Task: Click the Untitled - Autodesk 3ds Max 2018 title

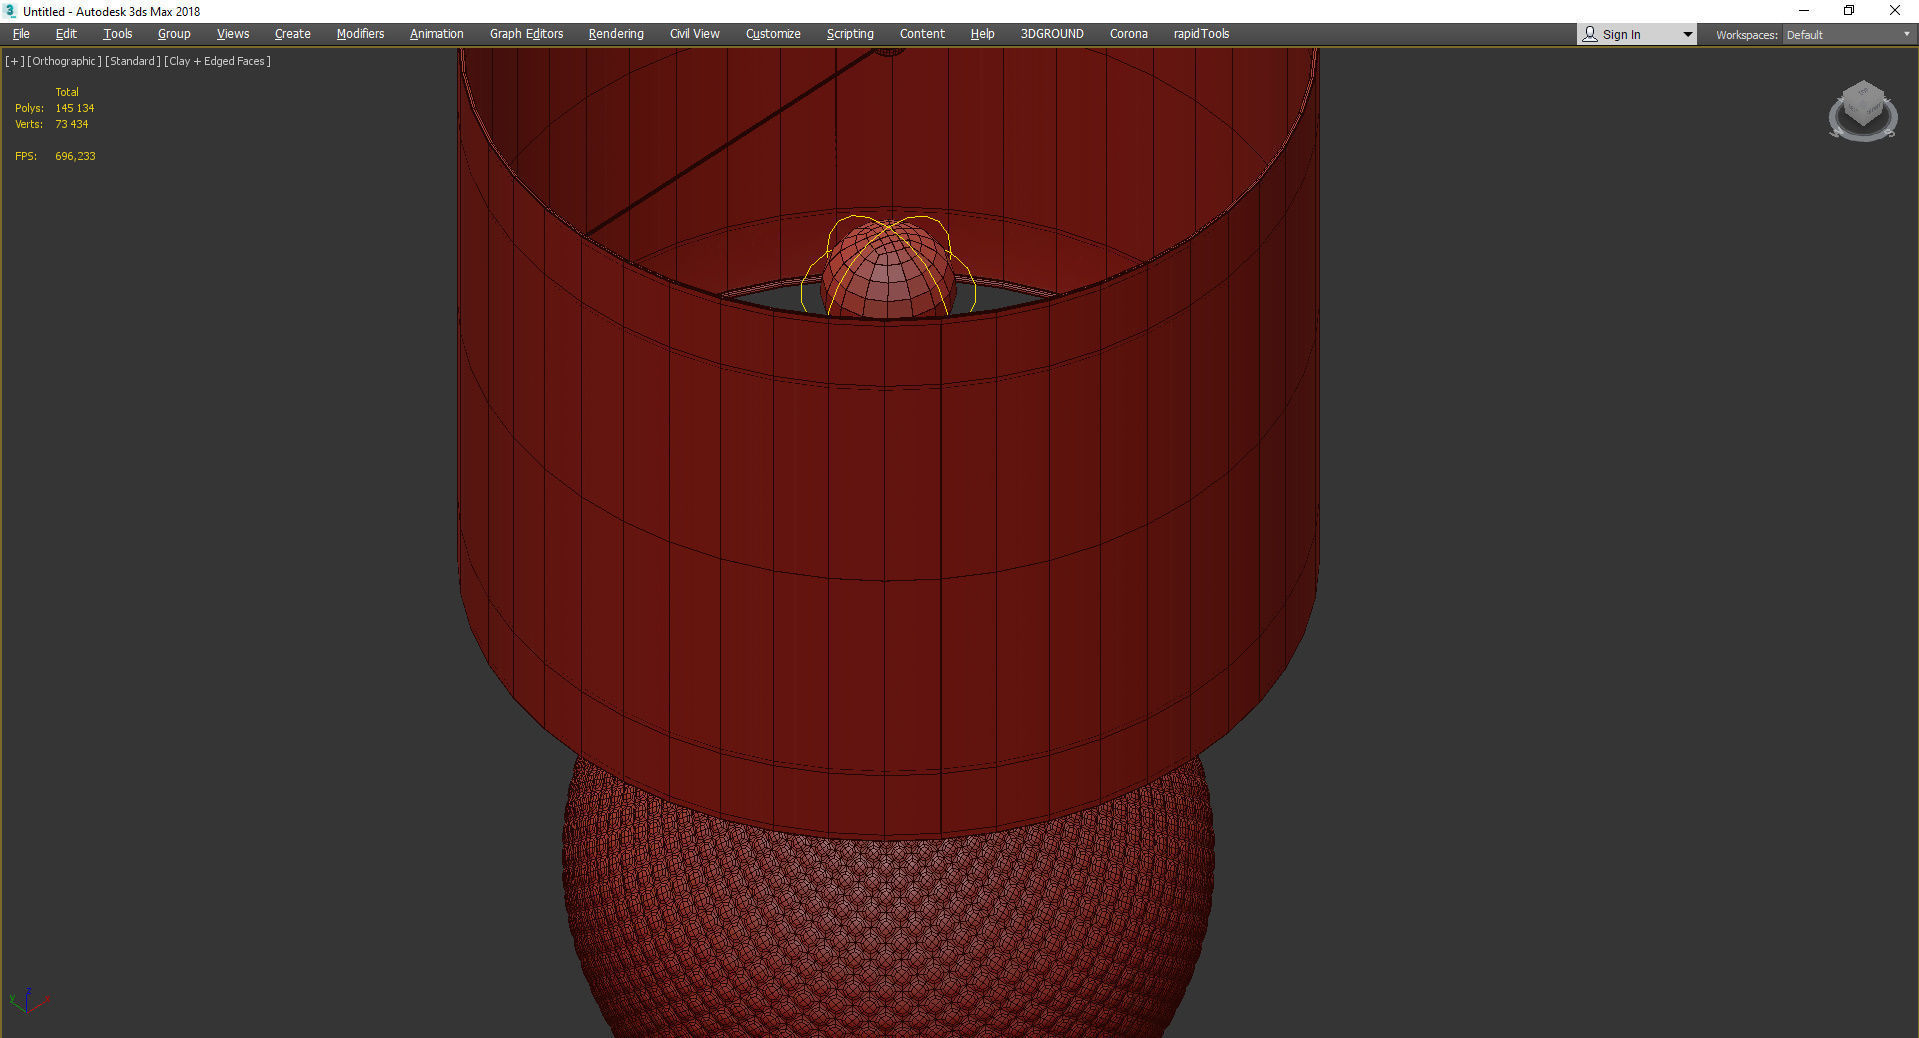Action: 112,12
